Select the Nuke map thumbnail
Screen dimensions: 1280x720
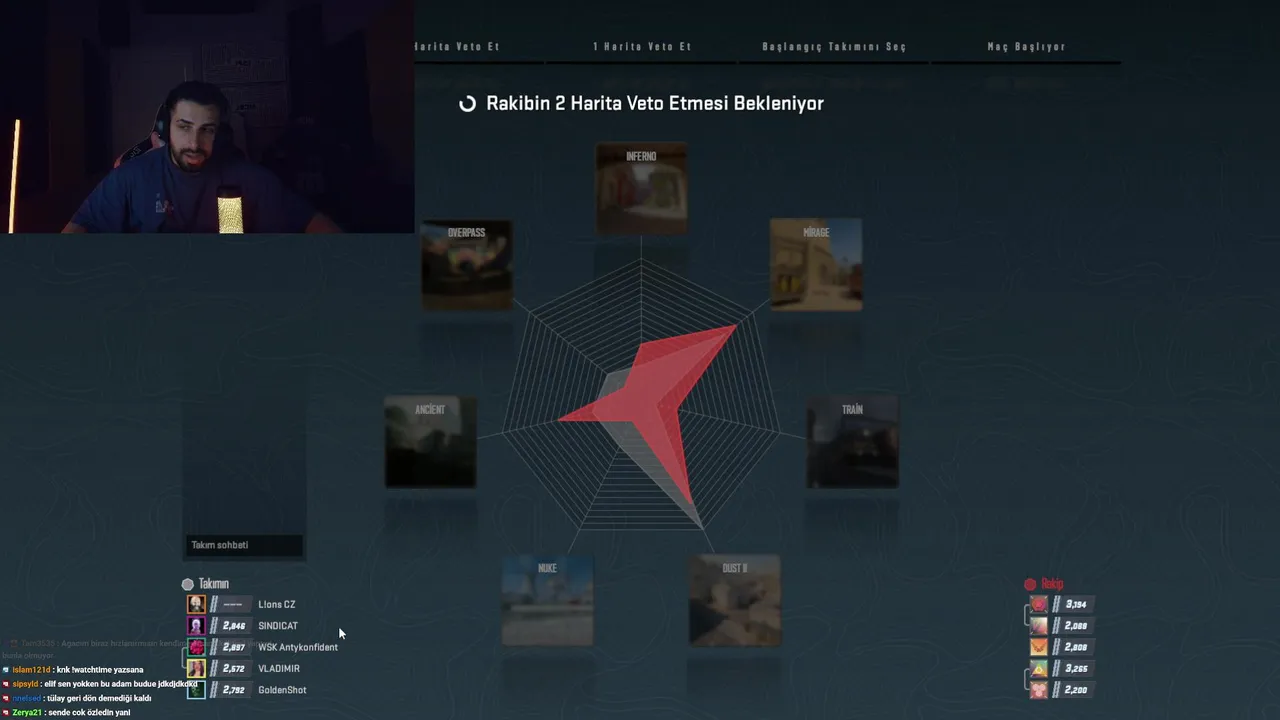click(548, 600)
